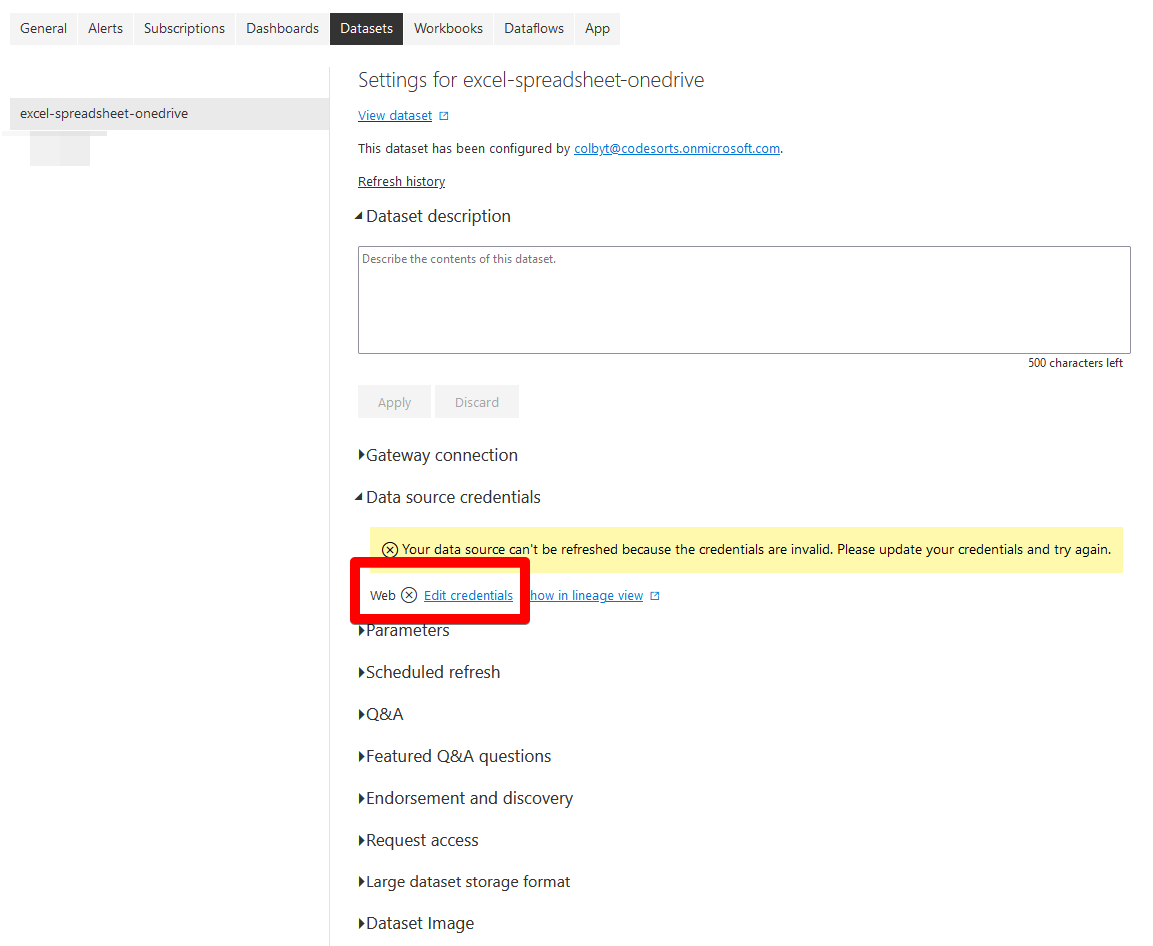Click the error icon next to Web
The image size is (1153, 946).
point(409,595)
